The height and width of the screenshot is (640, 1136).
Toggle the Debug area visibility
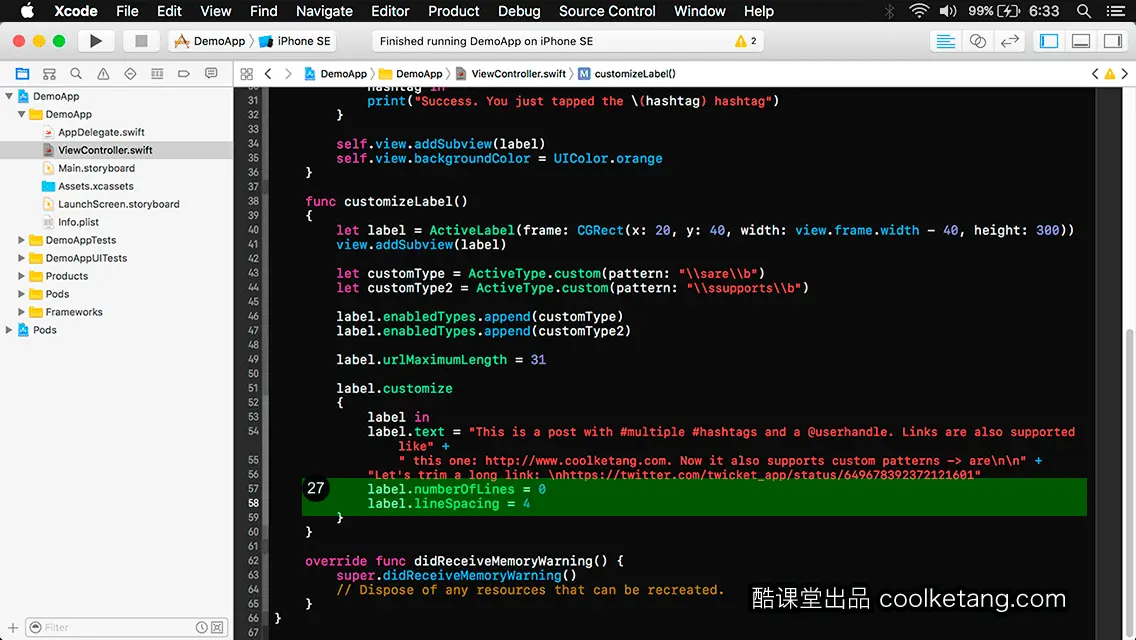(x=1081, y=41)
